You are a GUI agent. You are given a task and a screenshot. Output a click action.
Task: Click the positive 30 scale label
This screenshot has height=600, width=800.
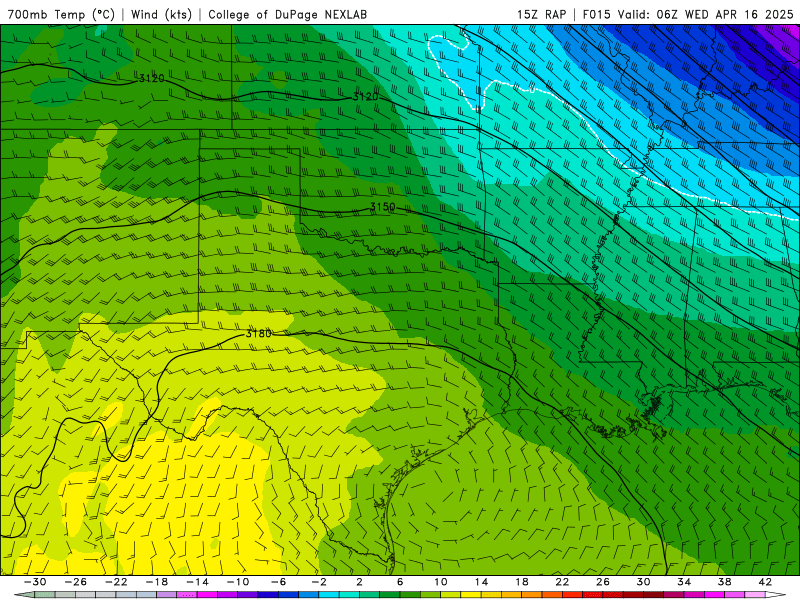pos(643,582)
